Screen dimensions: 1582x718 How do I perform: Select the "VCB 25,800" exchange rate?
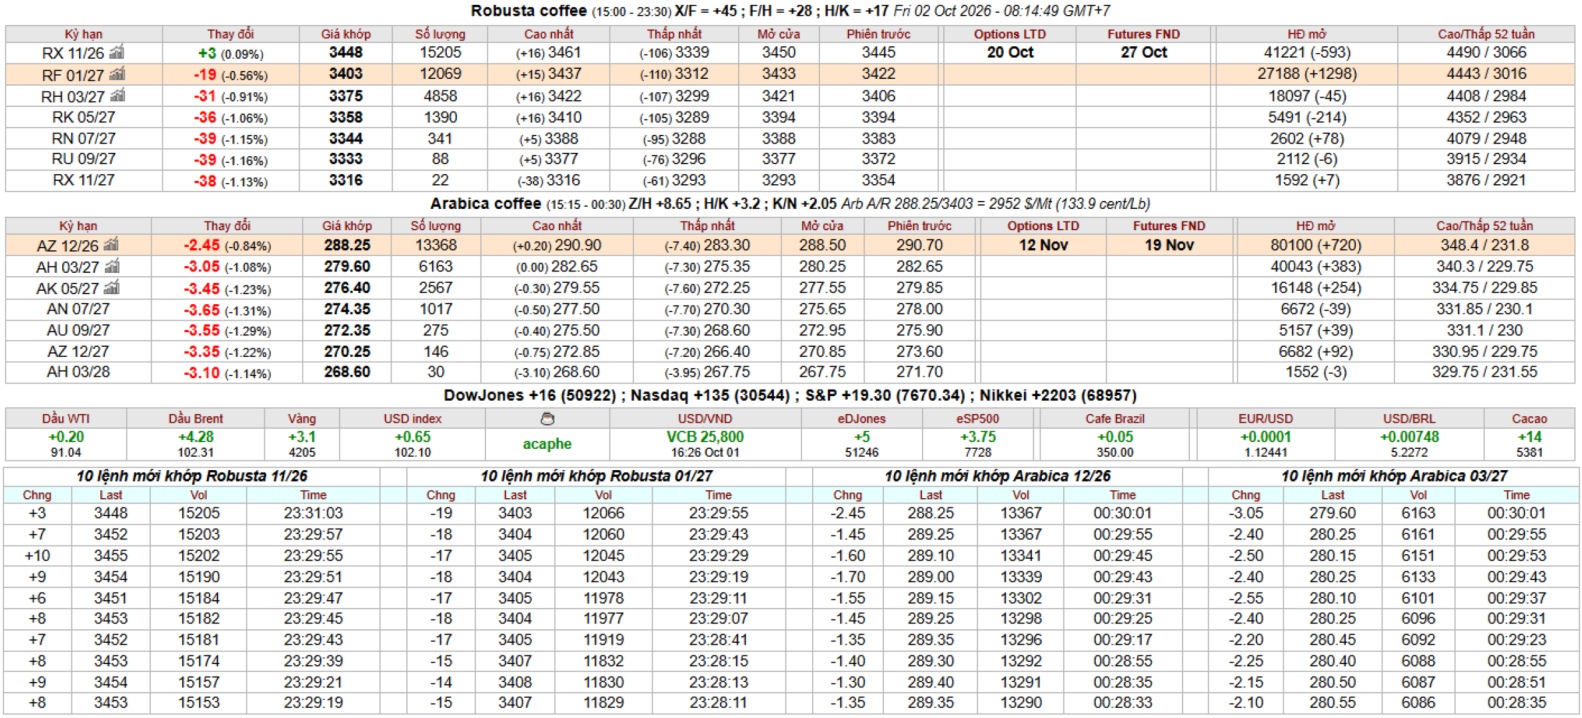point(705,437)
